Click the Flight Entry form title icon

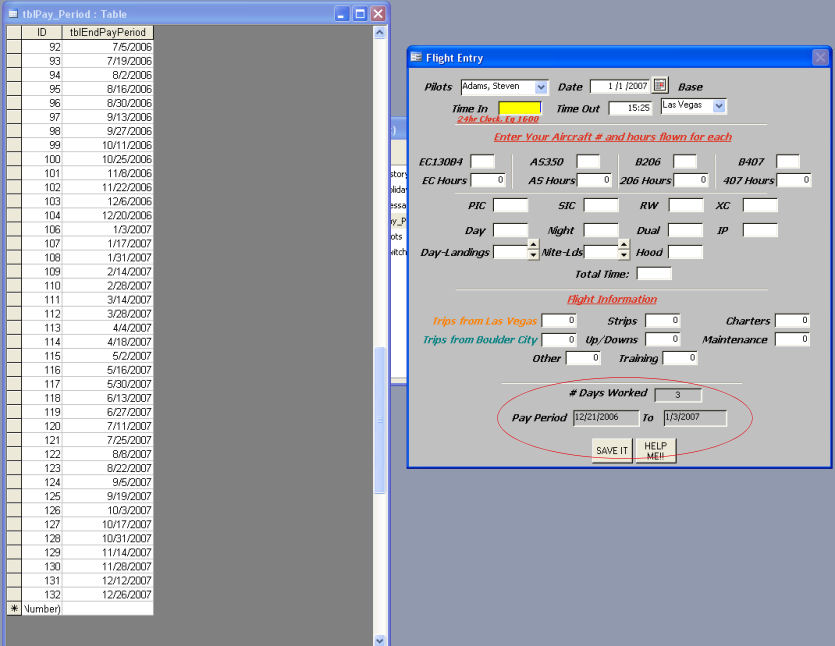click(x=416, y=58)
